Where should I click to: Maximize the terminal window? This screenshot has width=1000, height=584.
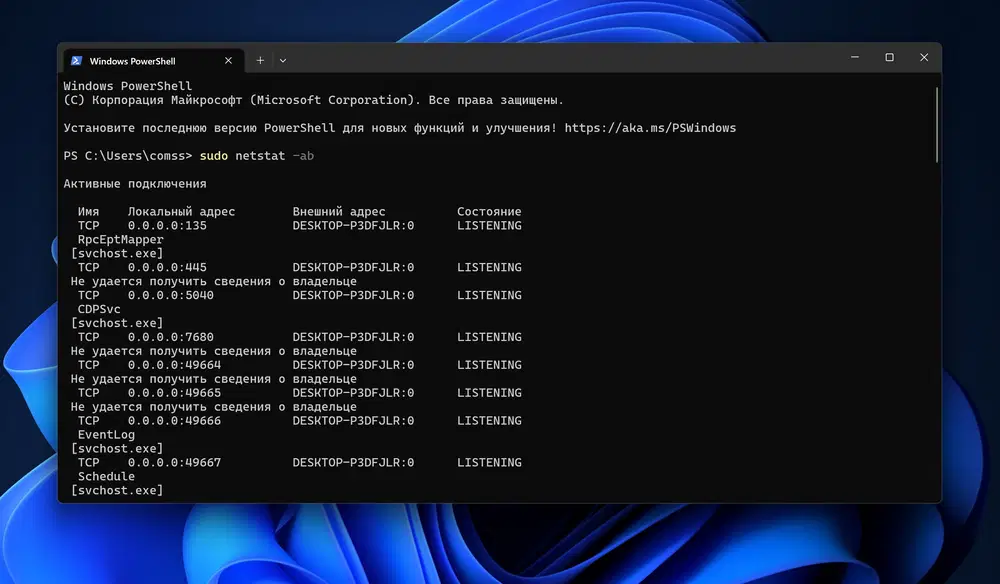point(889,57)
